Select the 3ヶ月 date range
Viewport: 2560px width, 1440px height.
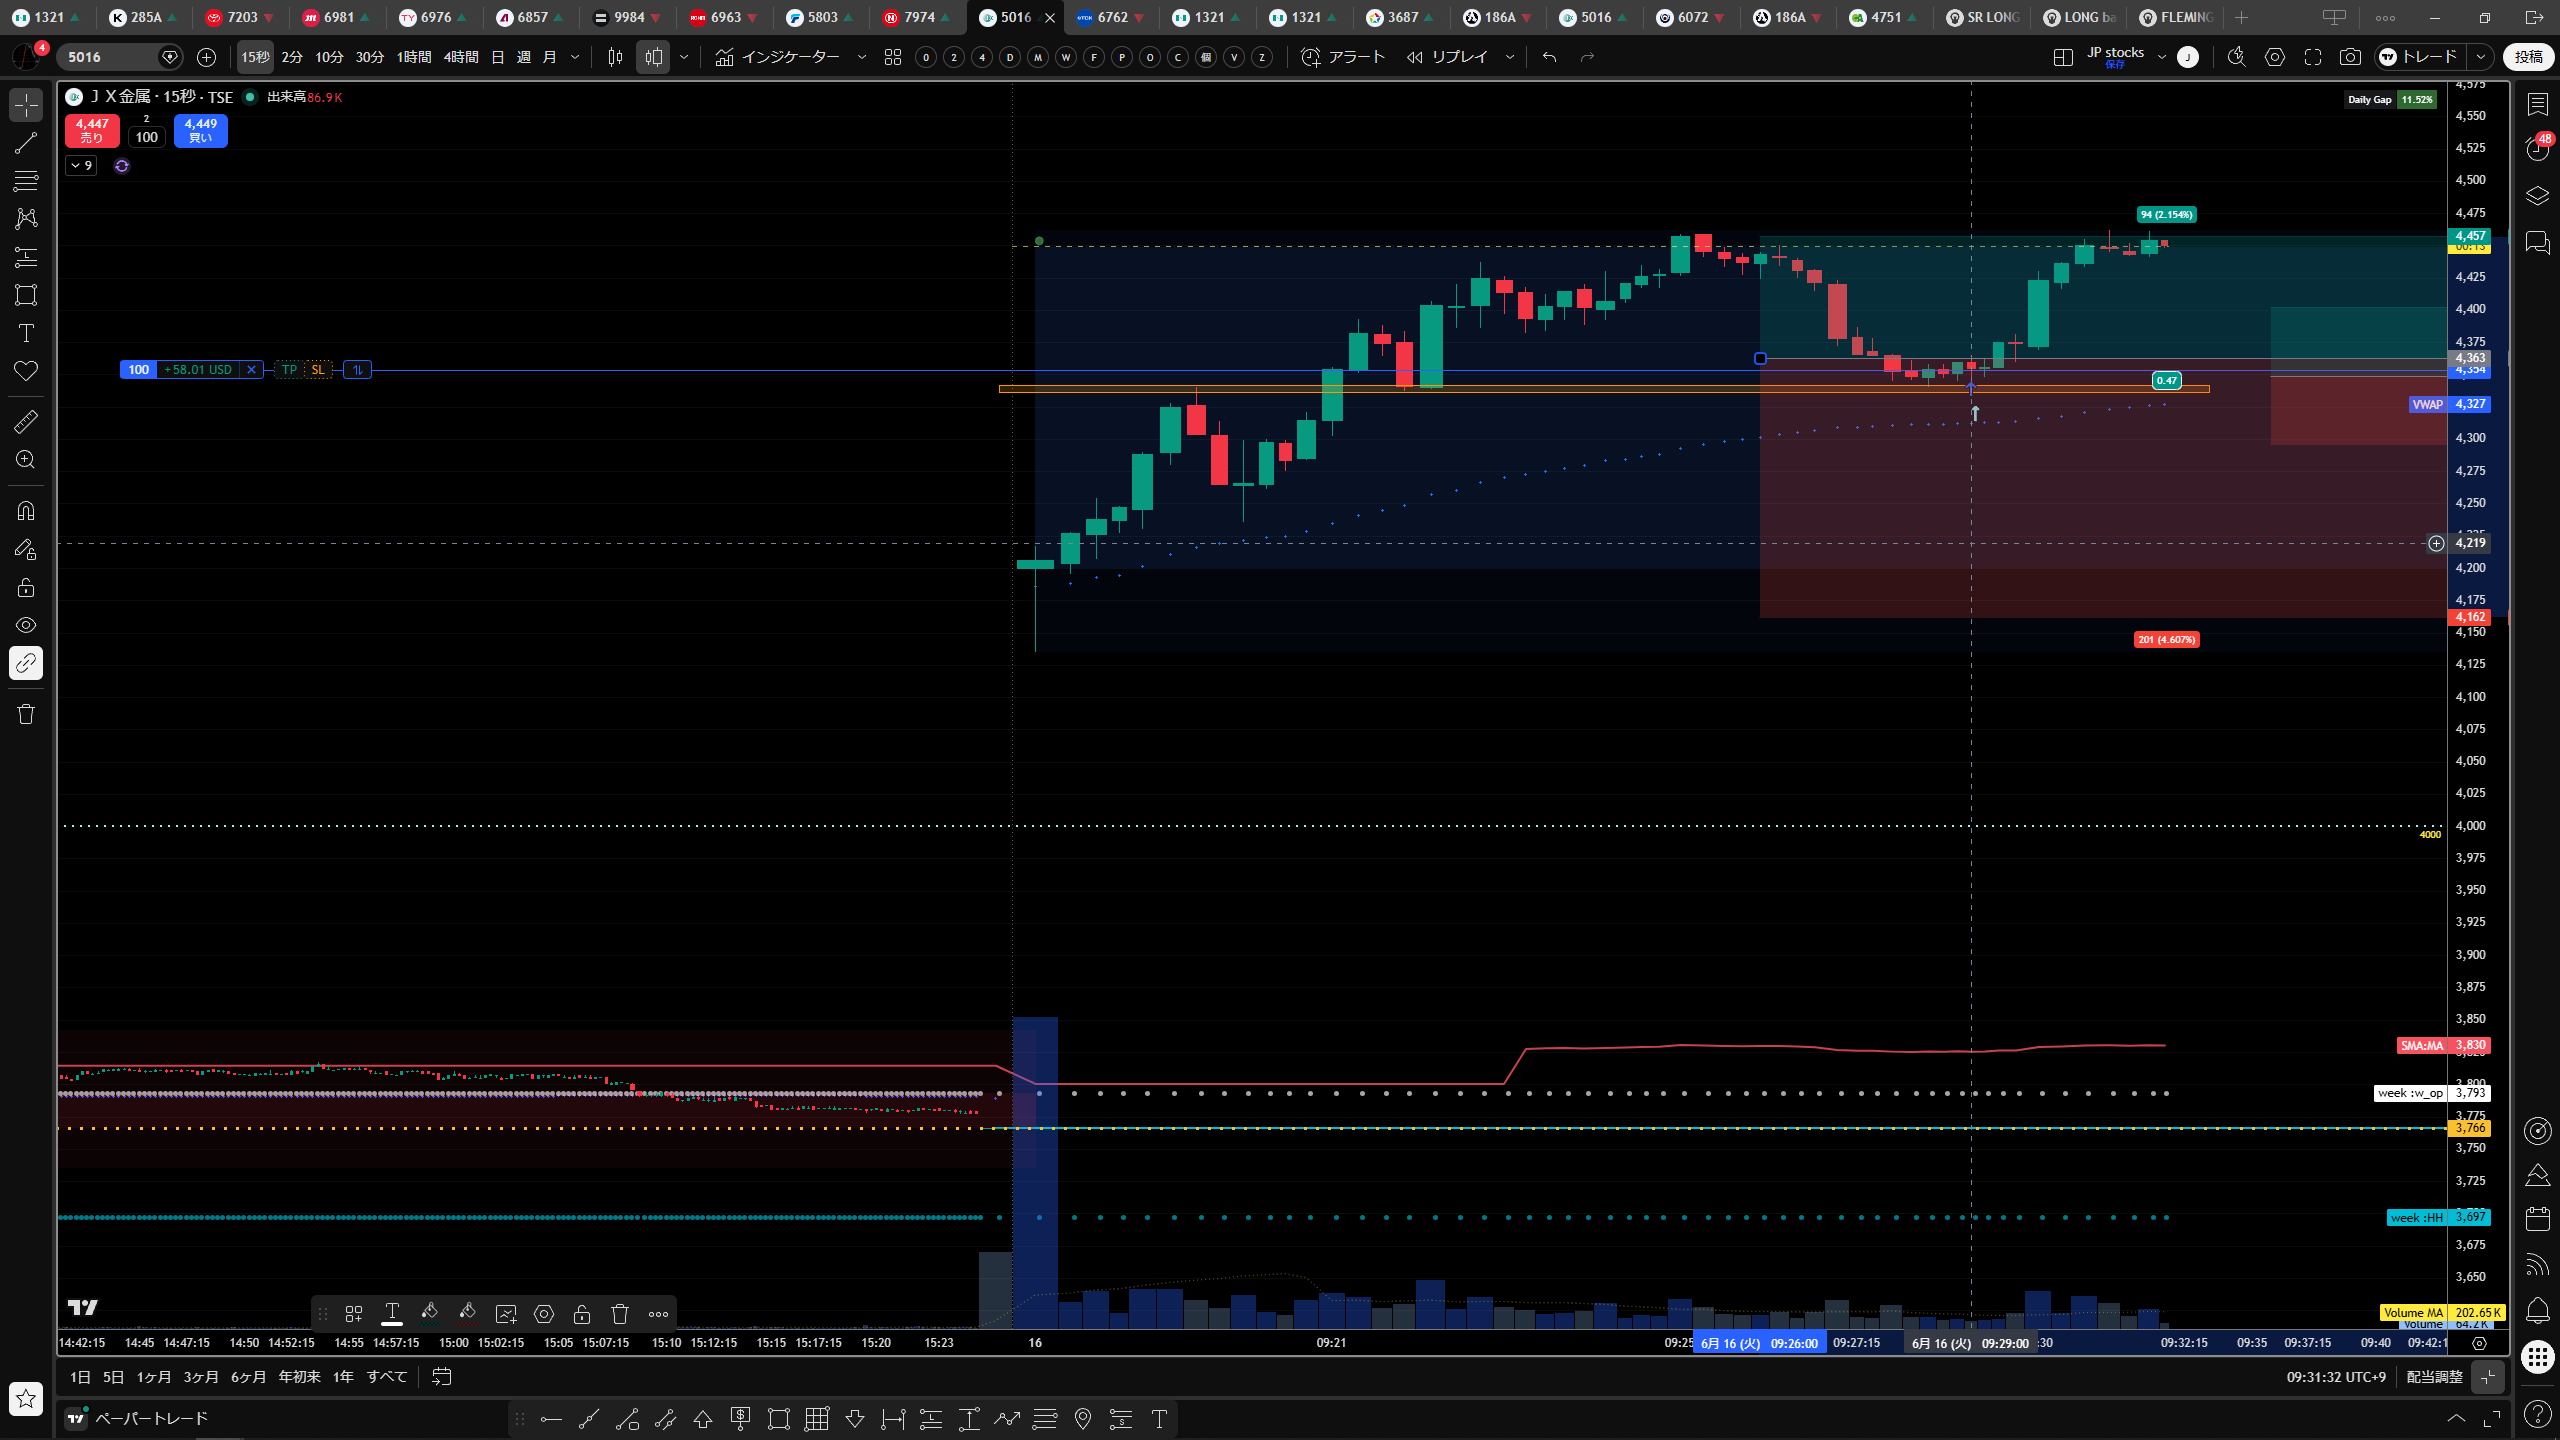click(x=201, y=1378)
